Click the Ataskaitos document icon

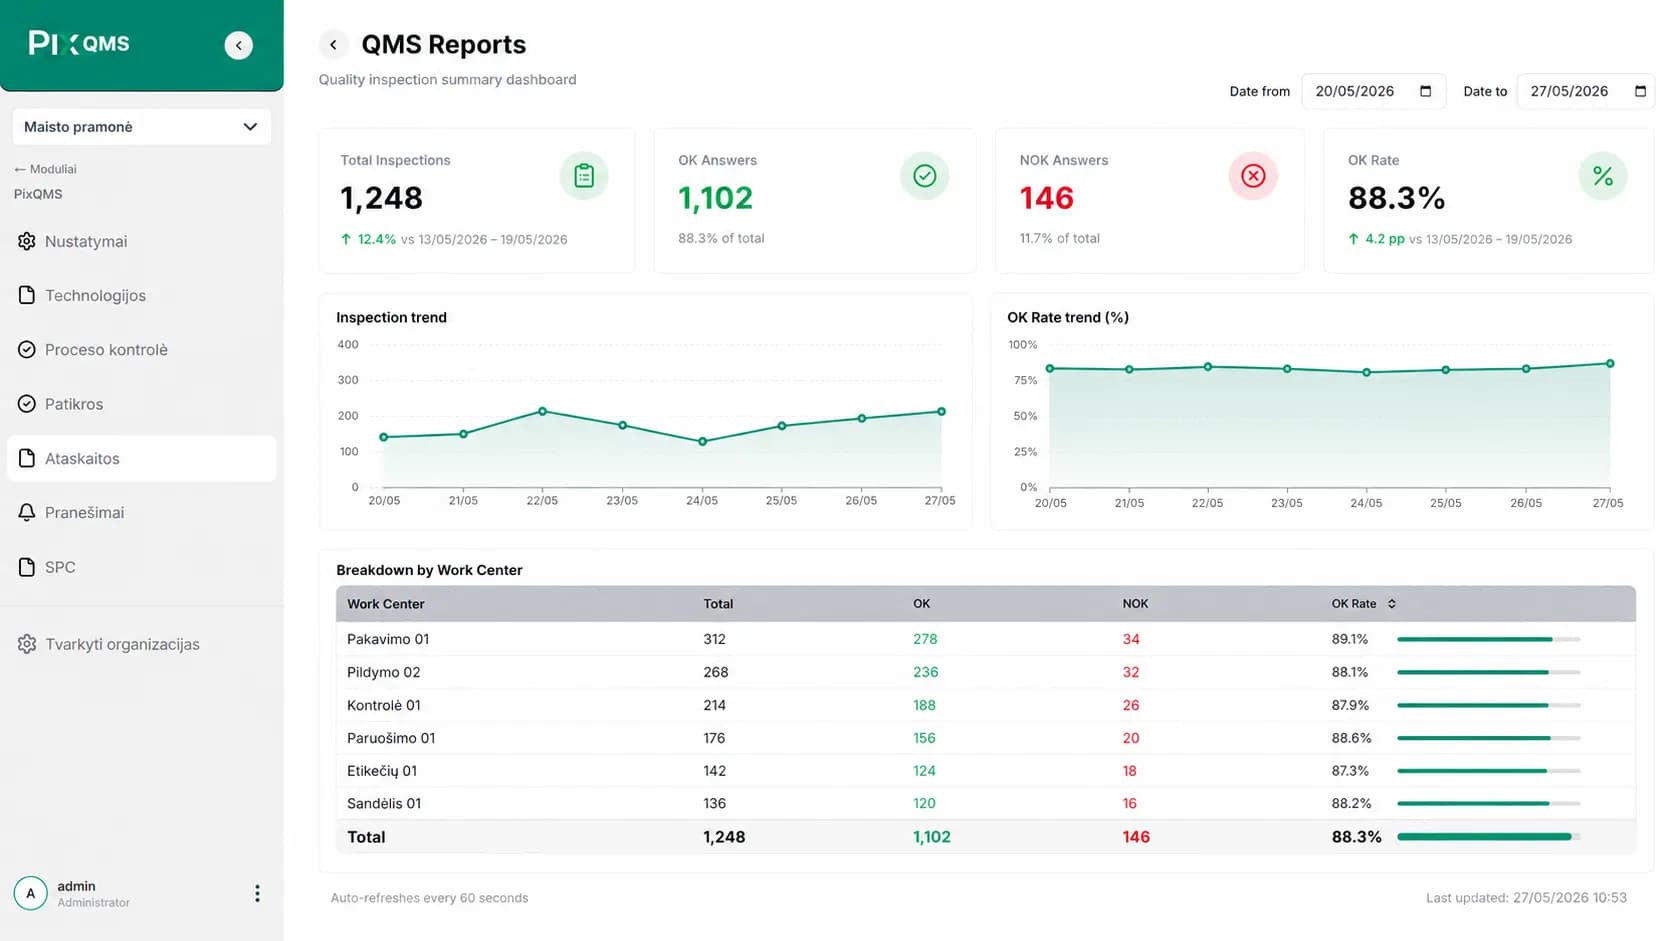[x=27, y=458]
